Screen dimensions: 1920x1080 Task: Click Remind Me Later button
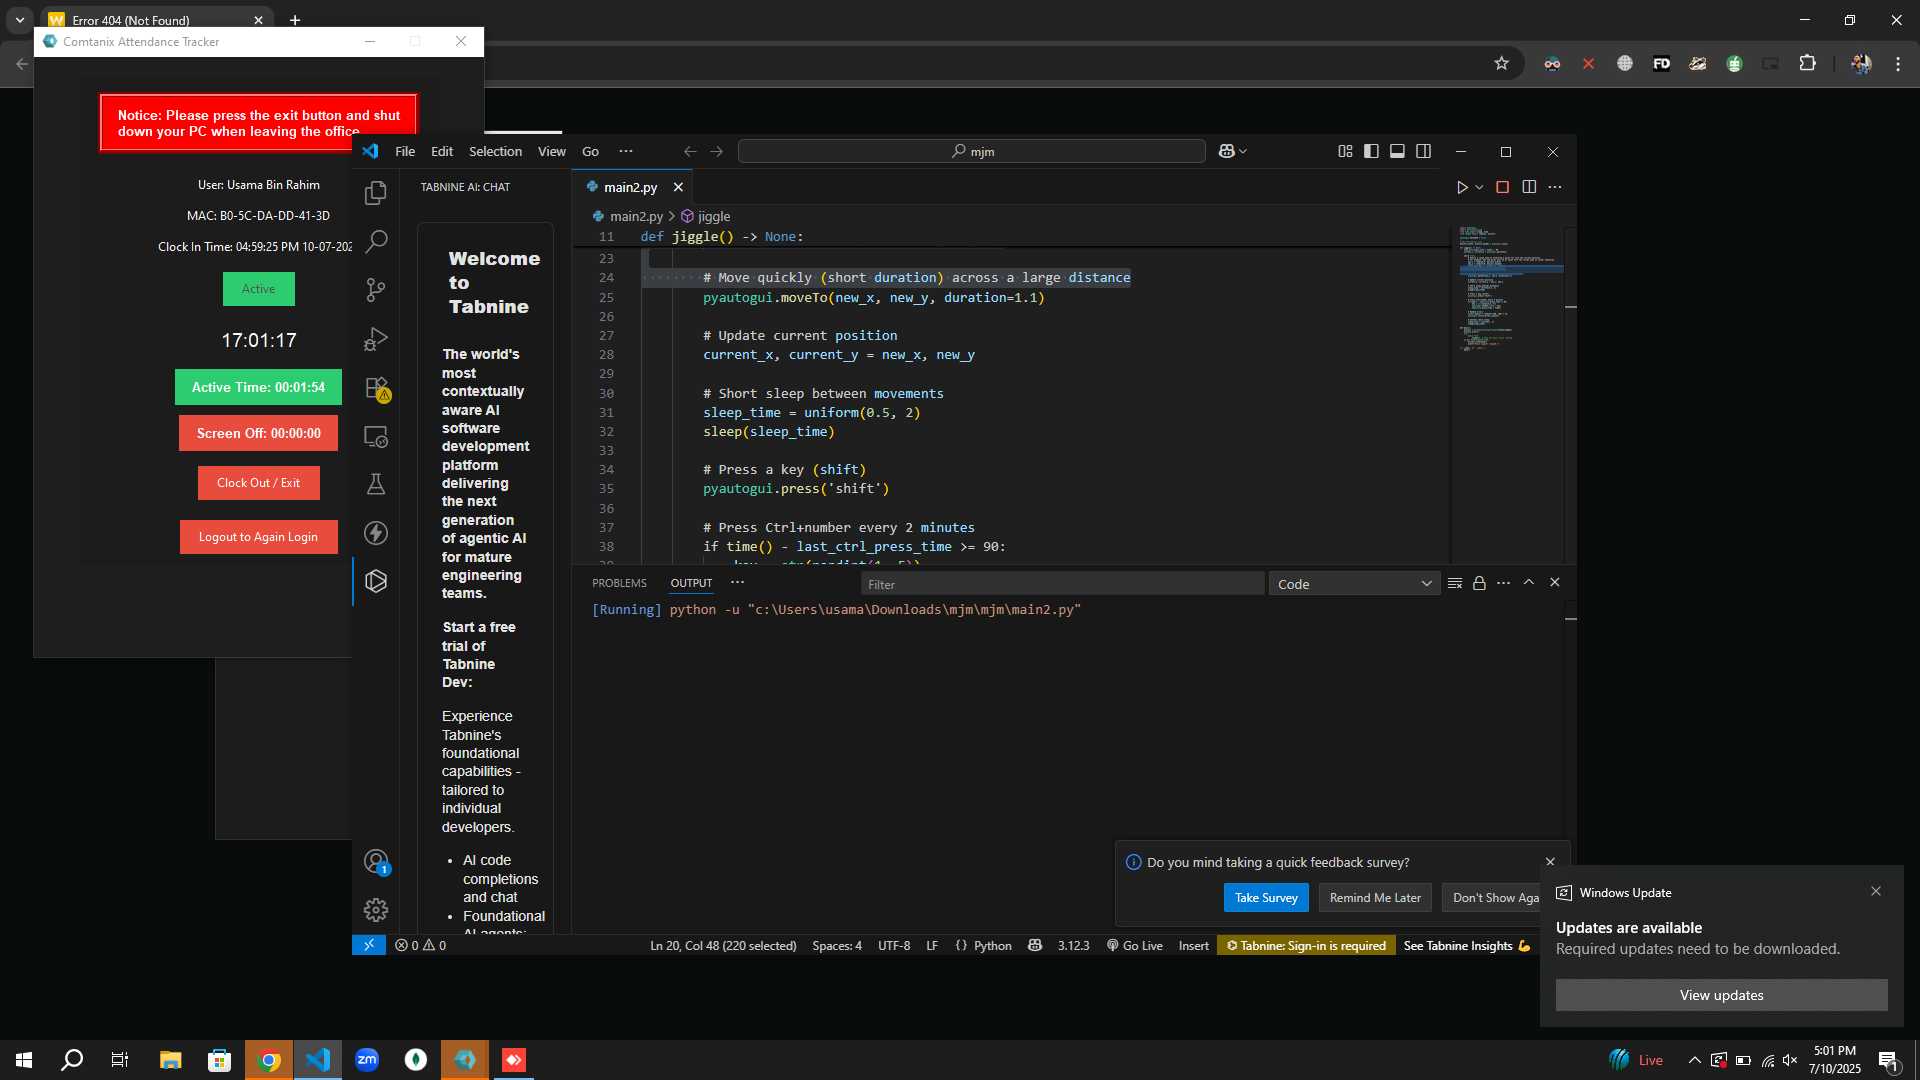1375,897
